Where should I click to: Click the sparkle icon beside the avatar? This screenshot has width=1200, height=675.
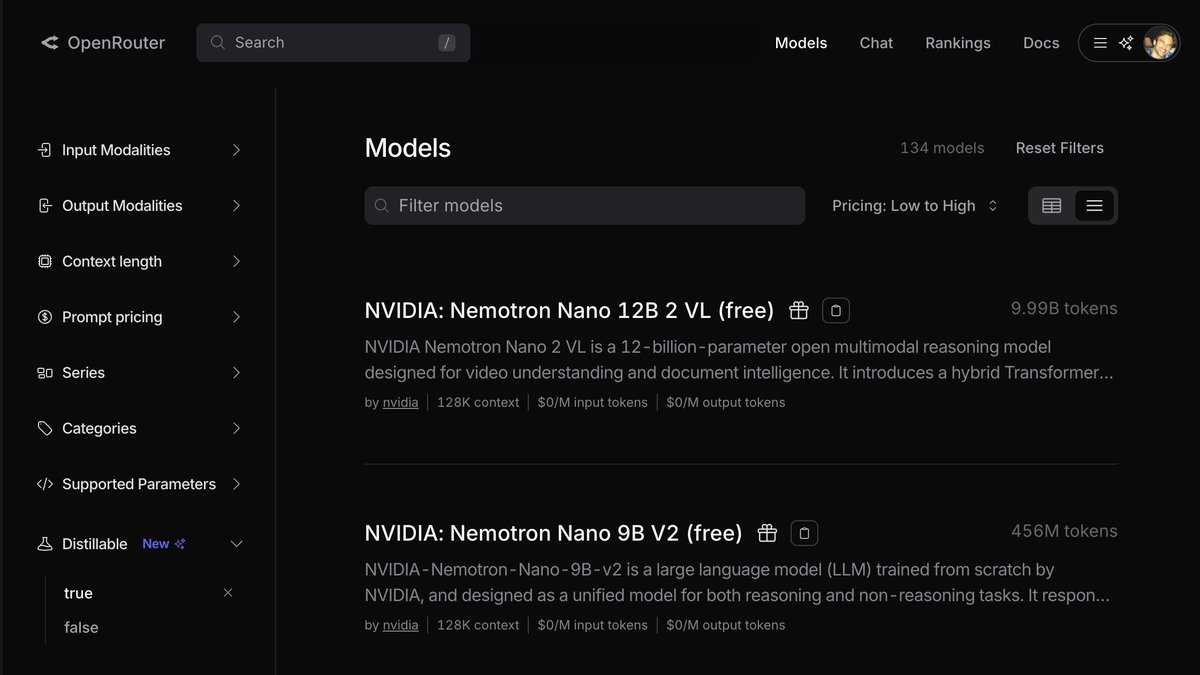pyautogui.click(x=1126, y=43)
